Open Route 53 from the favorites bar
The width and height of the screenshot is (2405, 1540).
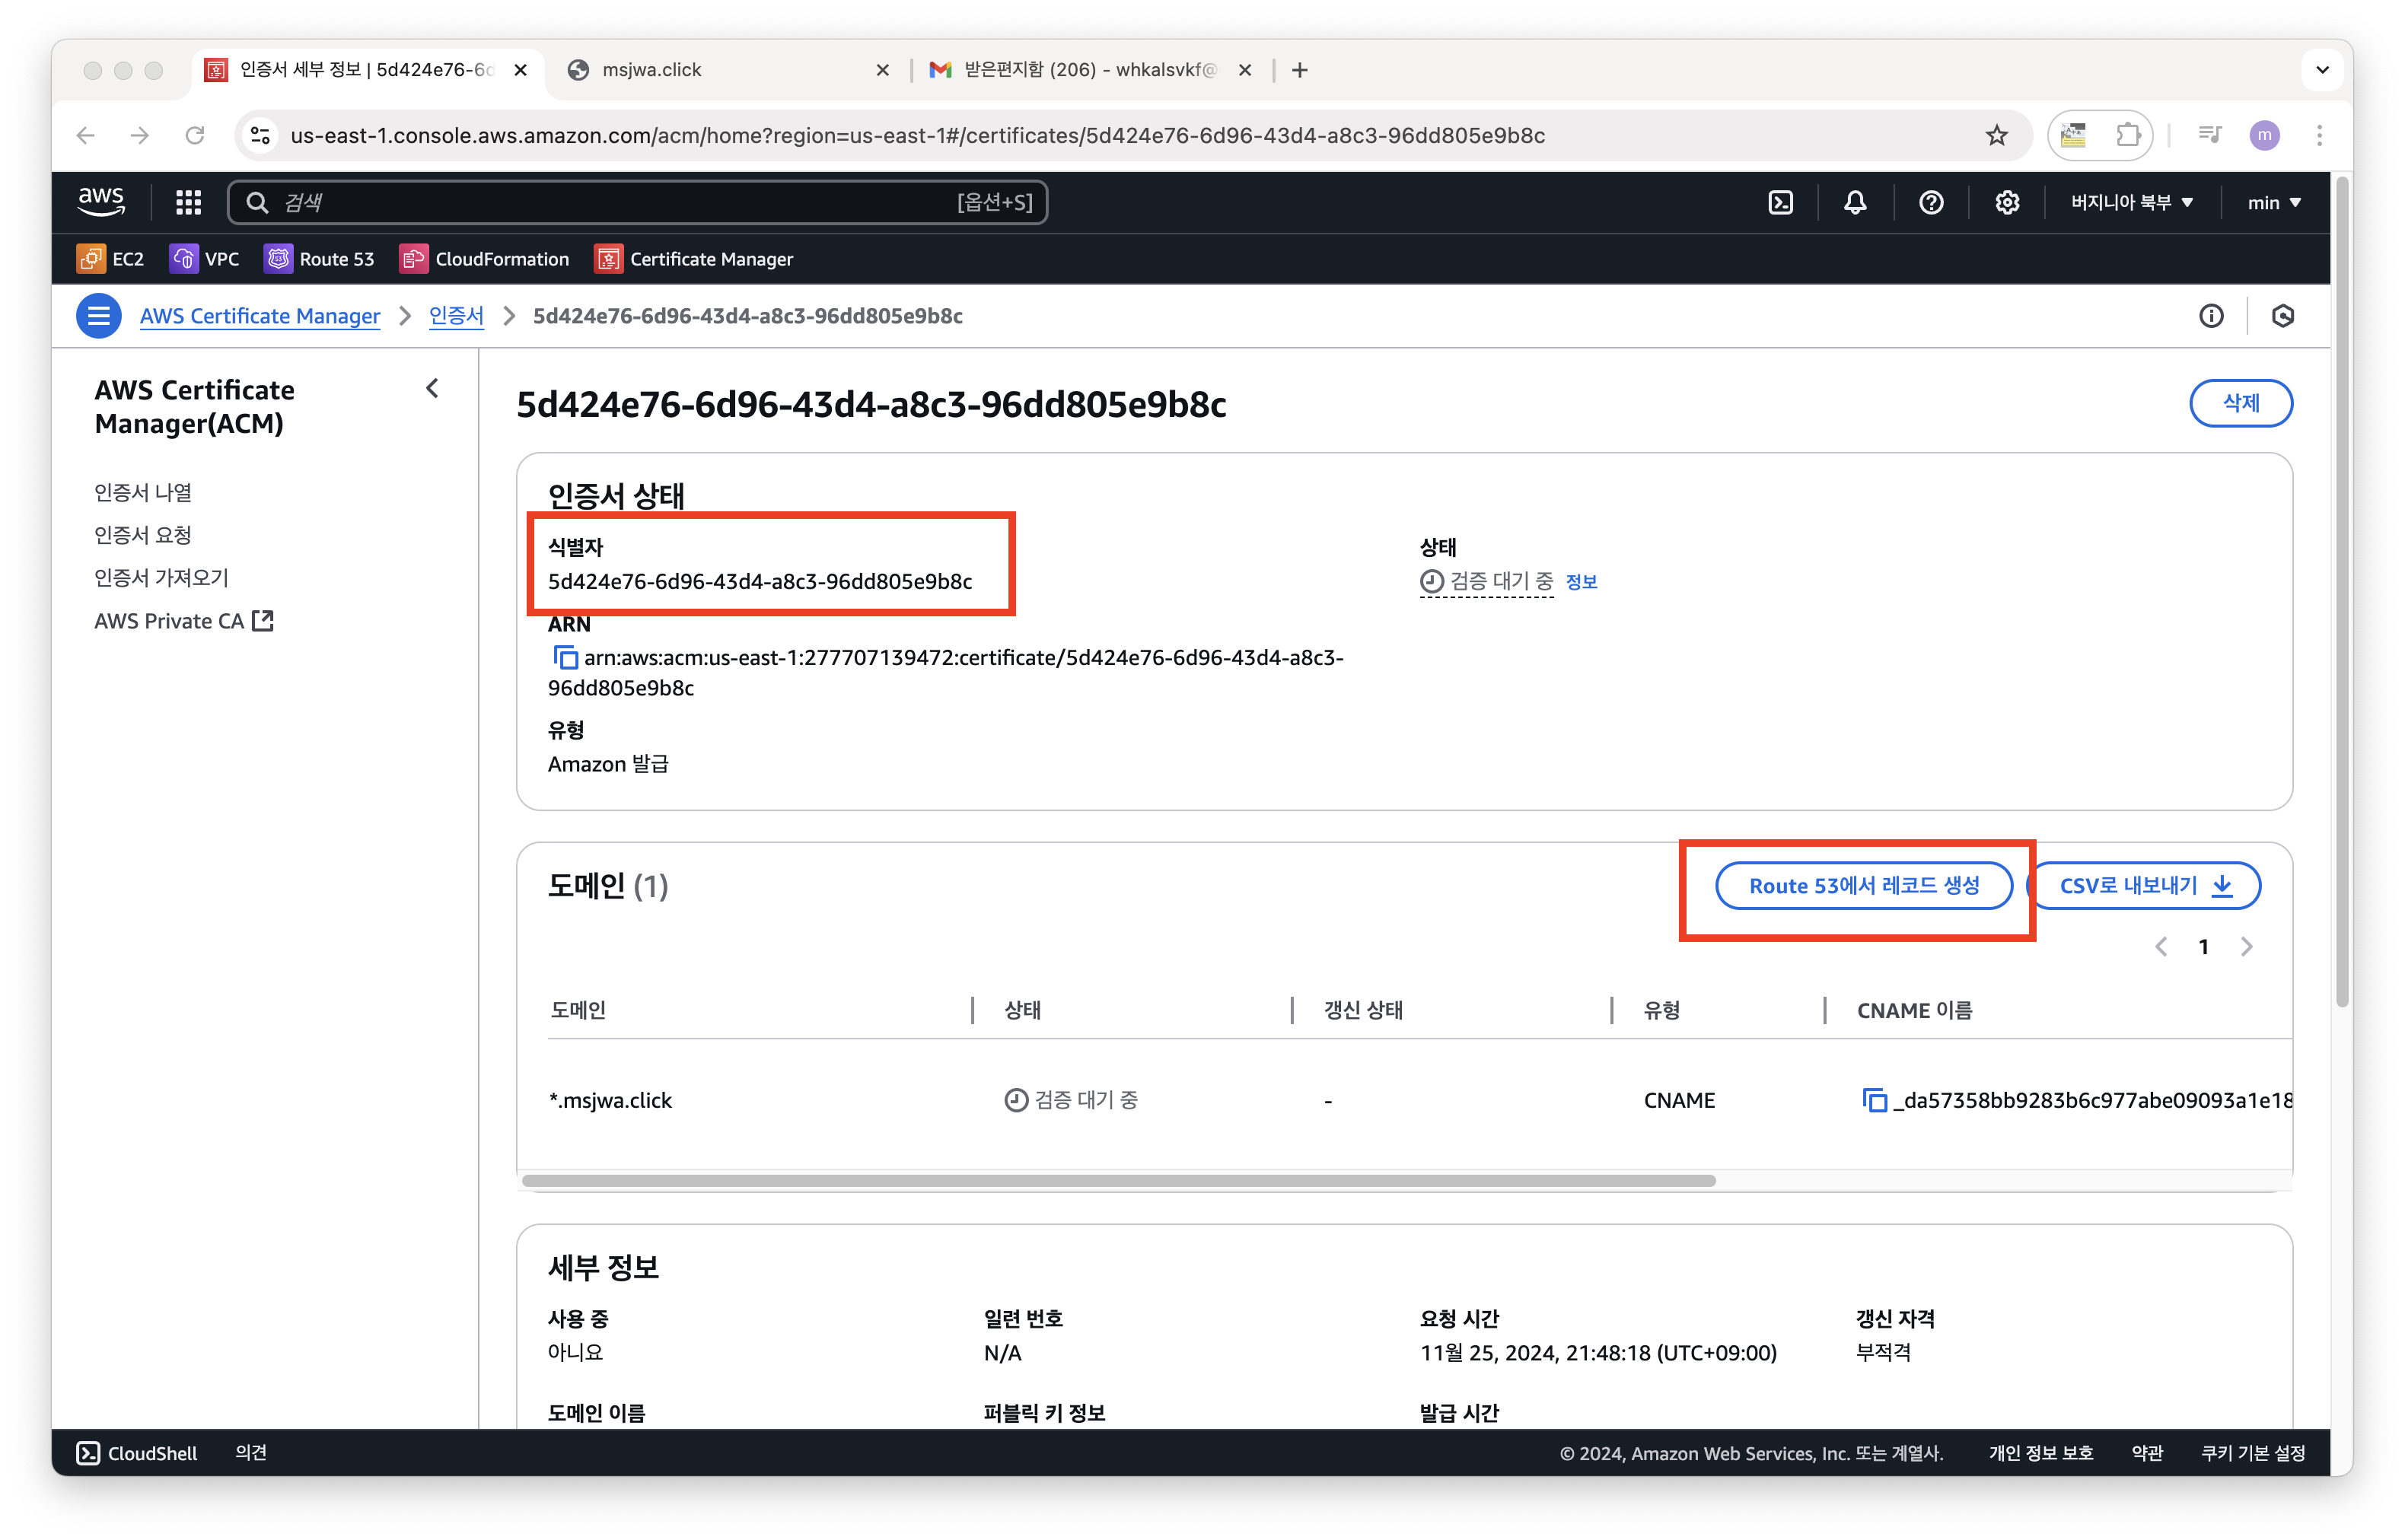[x=319, y=259]
